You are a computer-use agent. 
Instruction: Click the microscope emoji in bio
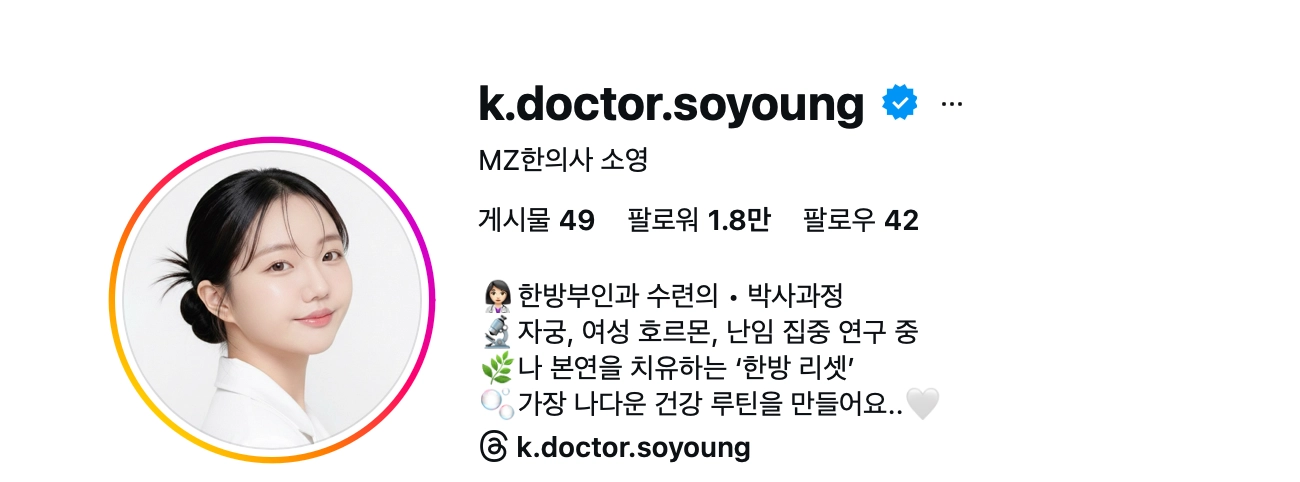point(496,332)
